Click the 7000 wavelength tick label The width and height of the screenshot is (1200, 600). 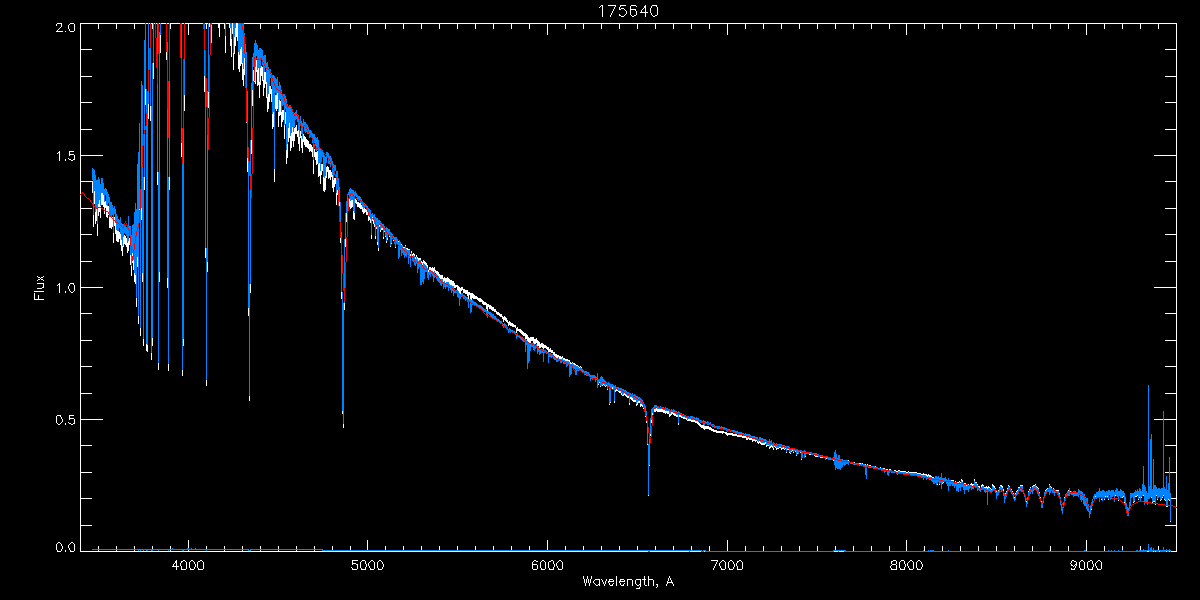(727, 565)
